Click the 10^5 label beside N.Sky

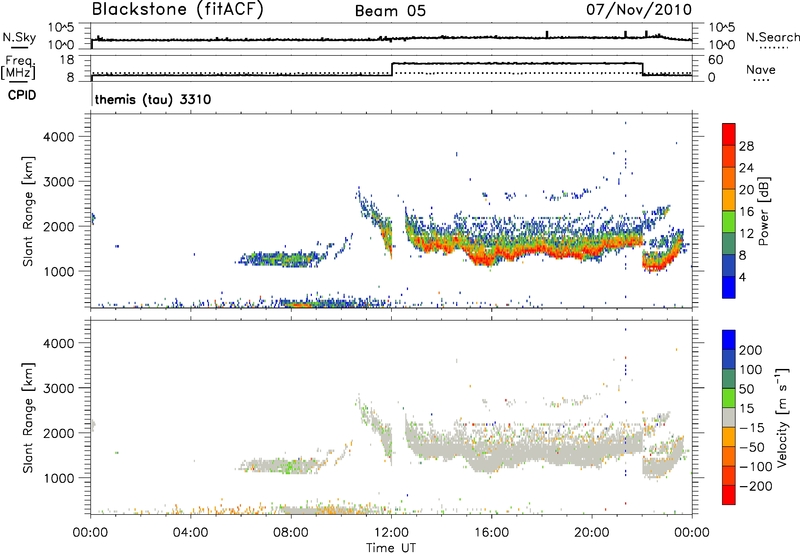[x=61, y=27]
